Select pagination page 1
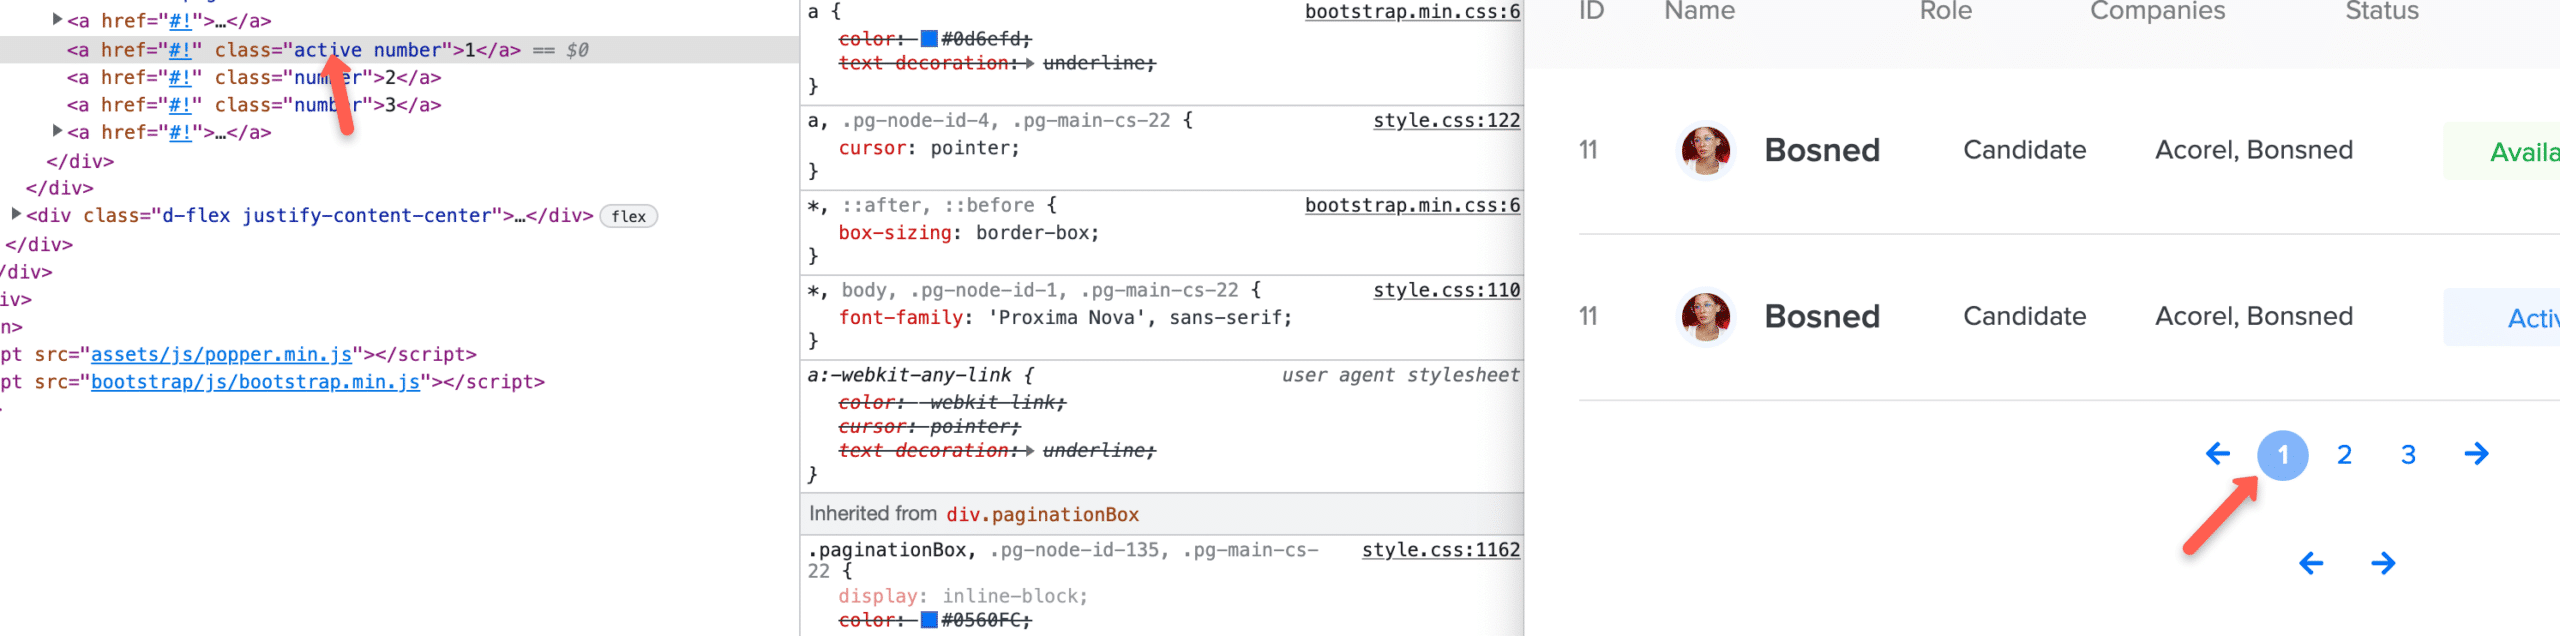The height and width of the screenshot is (636, 2560). coord(2283,455)
